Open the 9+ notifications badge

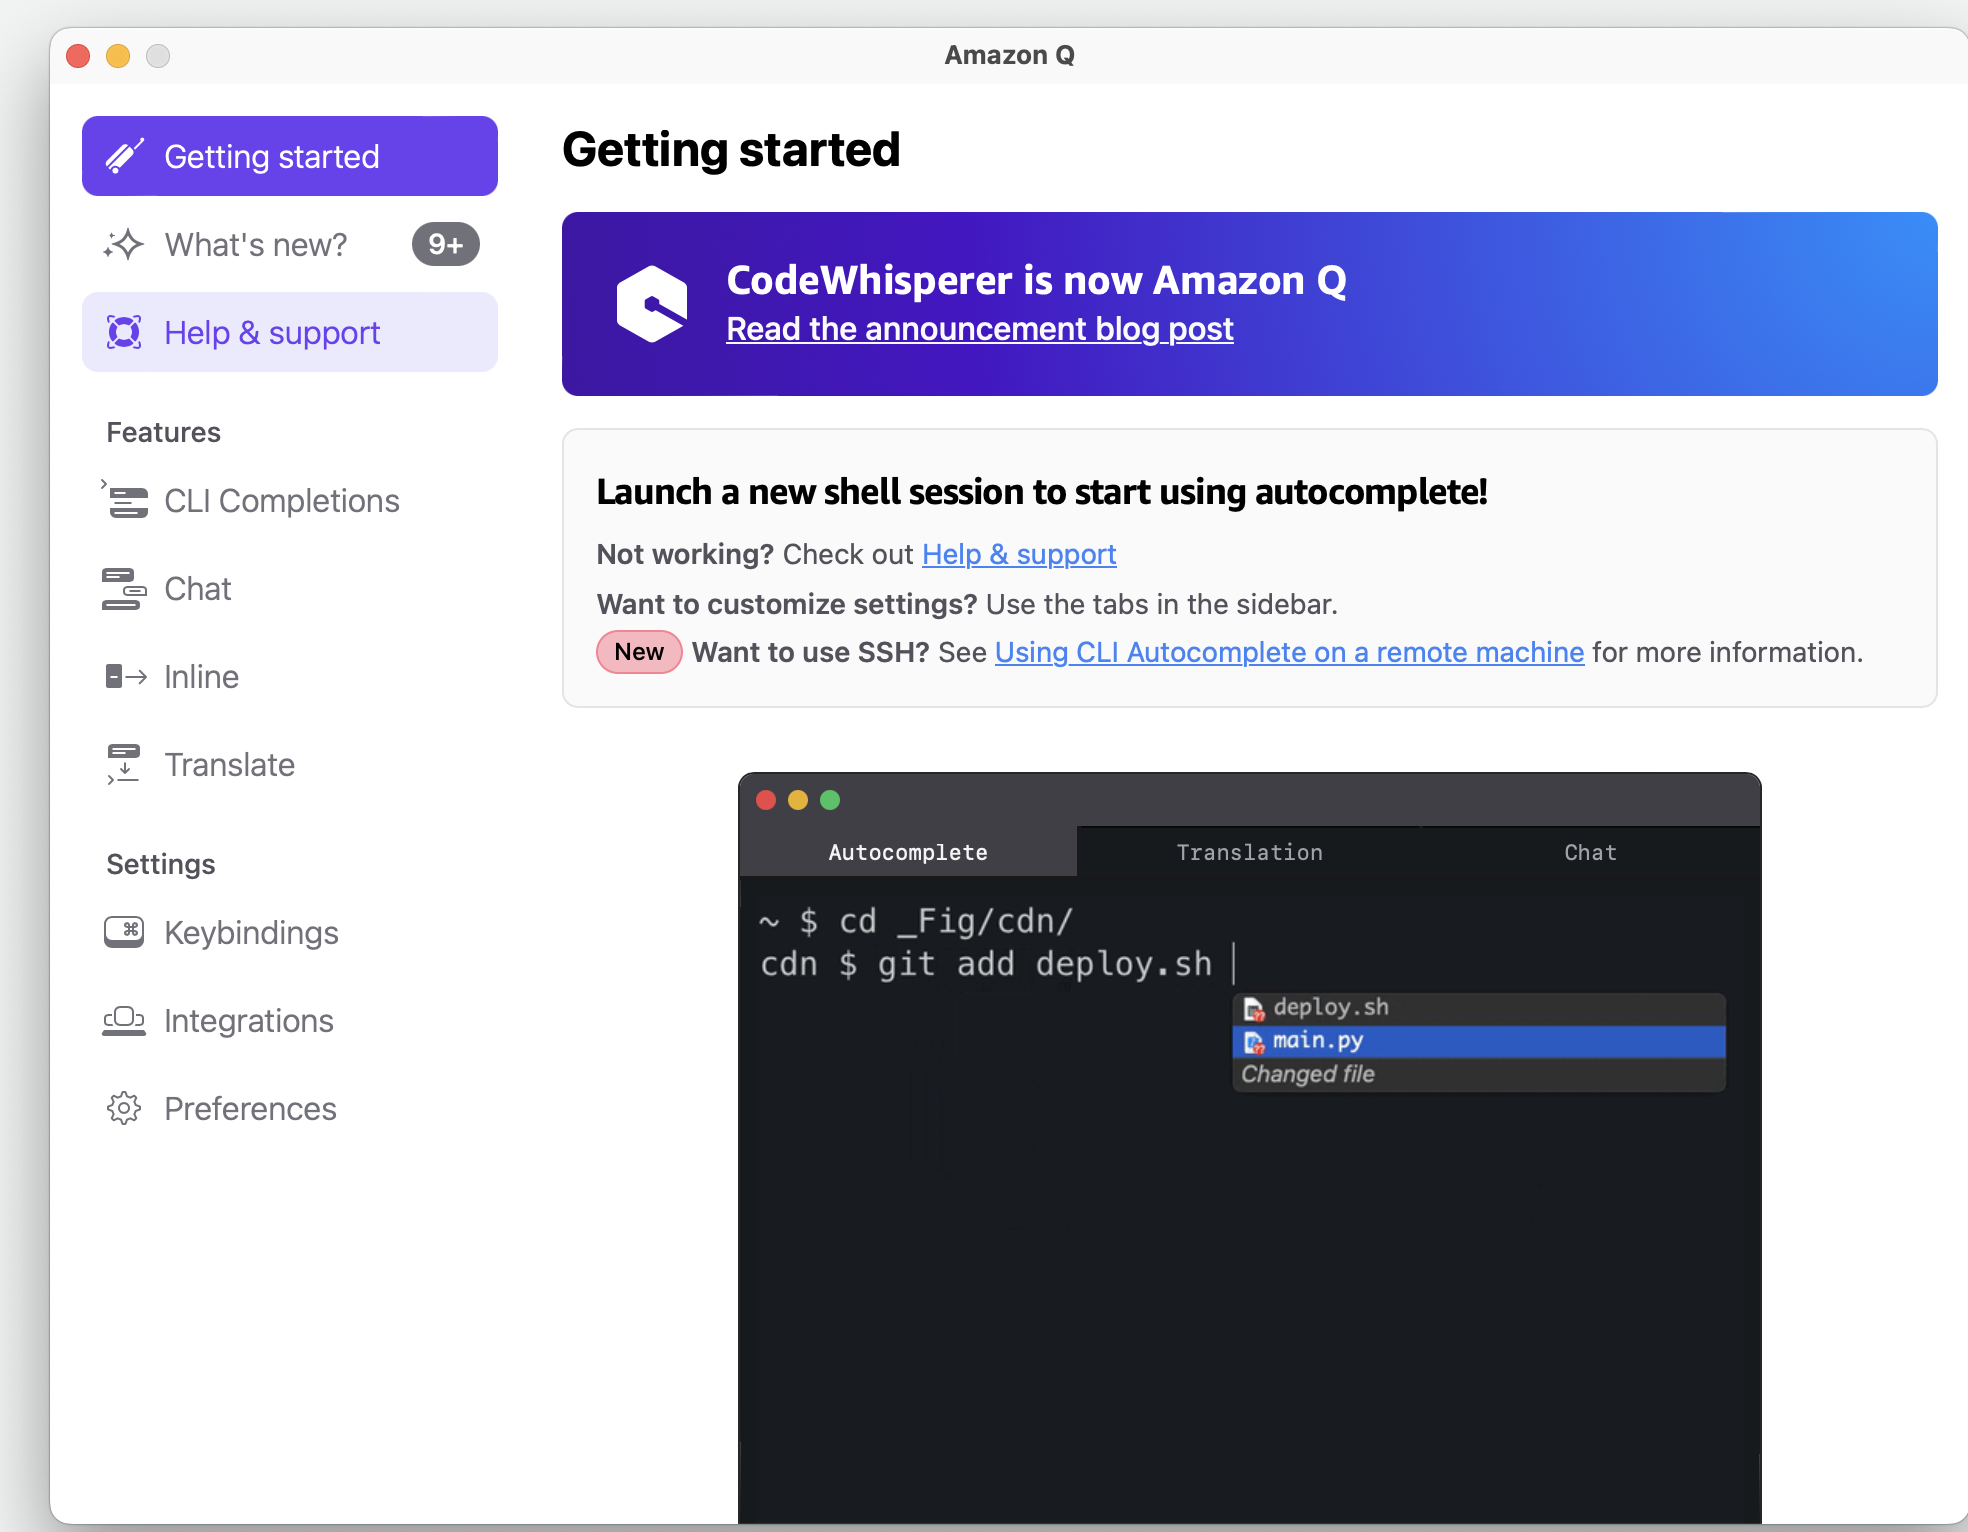coord(446,244)
